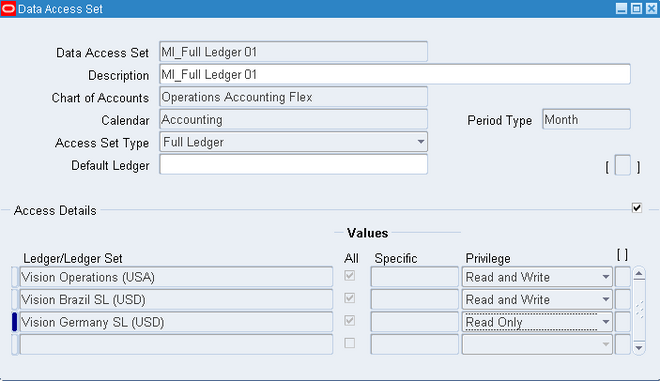Open Privilege dropdown for Vision Operations (USA)
The width and height of the screenshot is (660, 381).
point(606,277)
